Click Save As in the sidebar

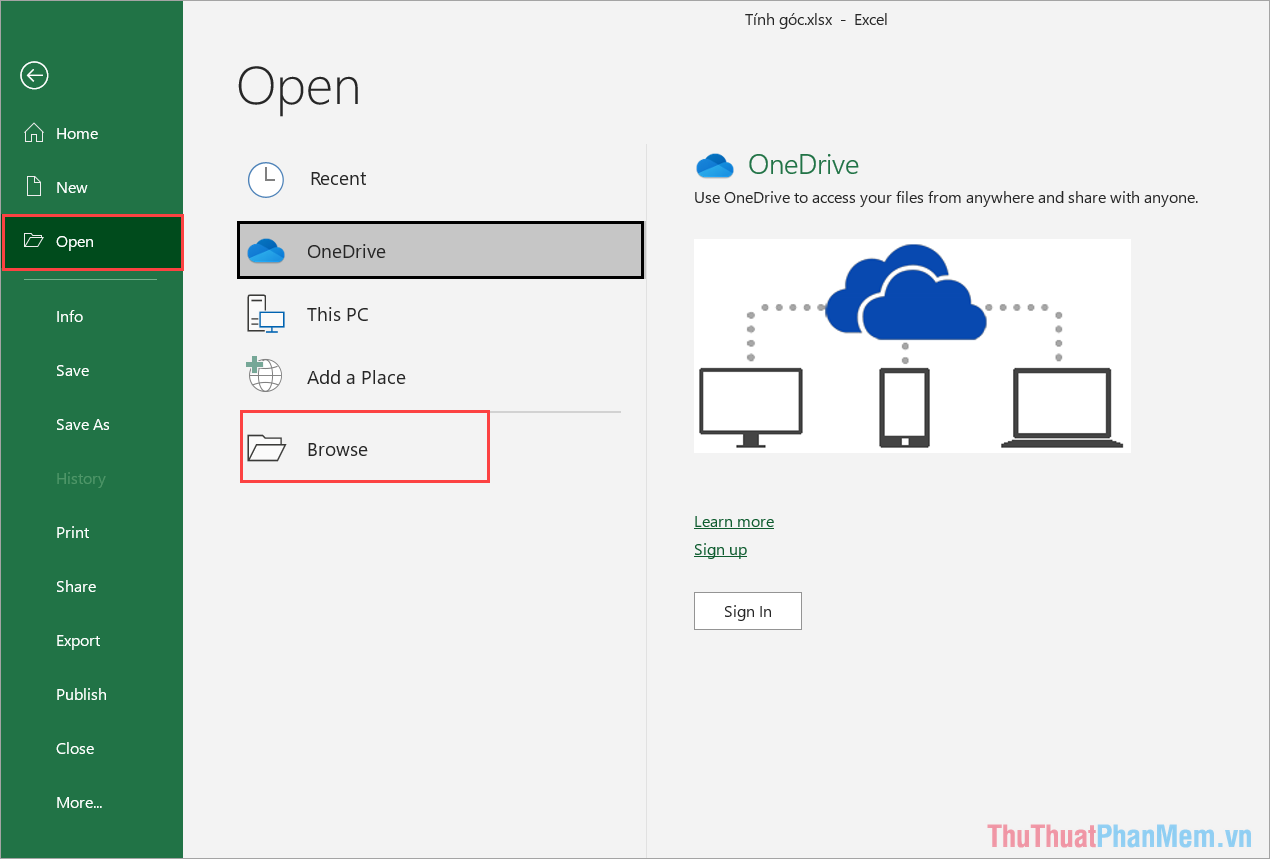tap(83, 424)
